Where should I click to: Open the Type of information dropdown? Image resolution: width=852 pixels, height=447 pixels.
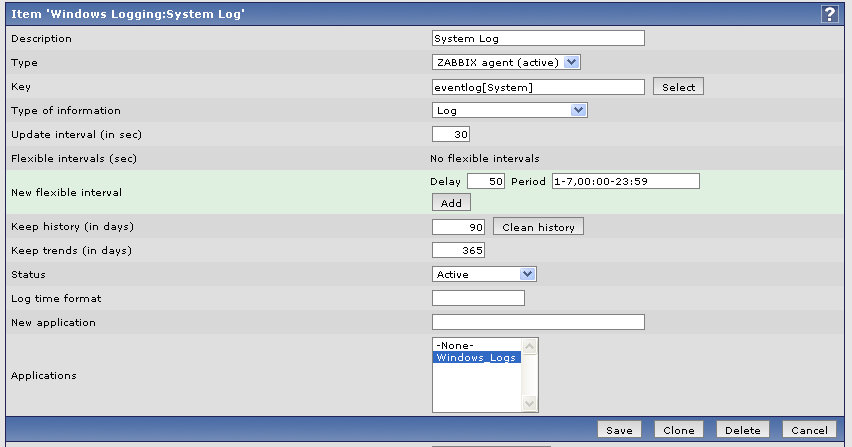point(510,110)
